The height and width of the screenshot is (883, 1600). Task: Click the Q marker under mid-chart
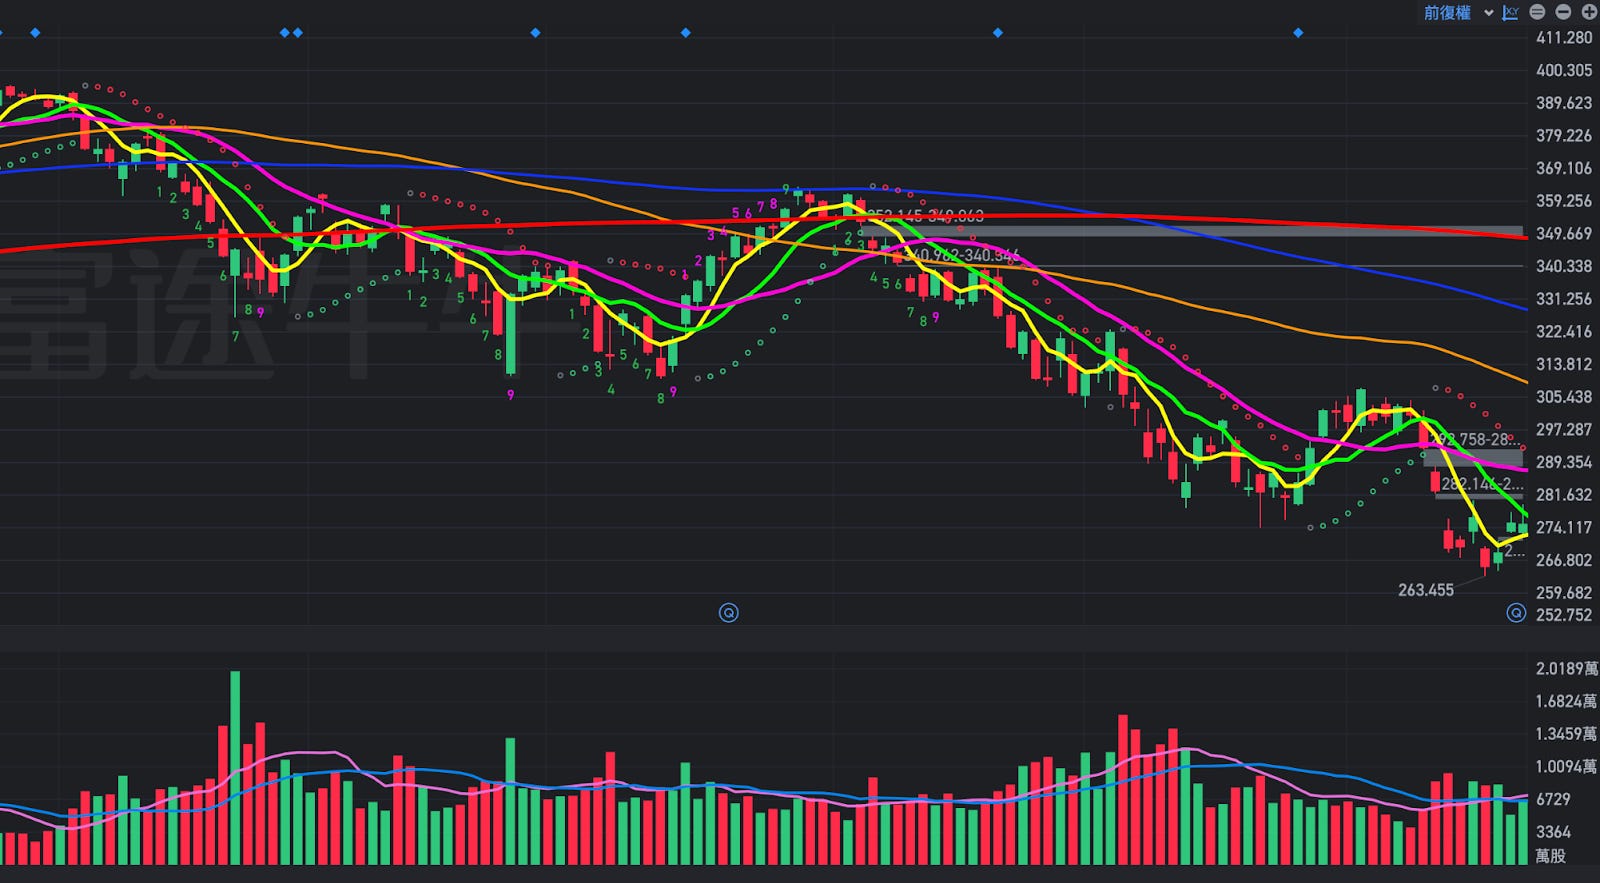(729, 612)
